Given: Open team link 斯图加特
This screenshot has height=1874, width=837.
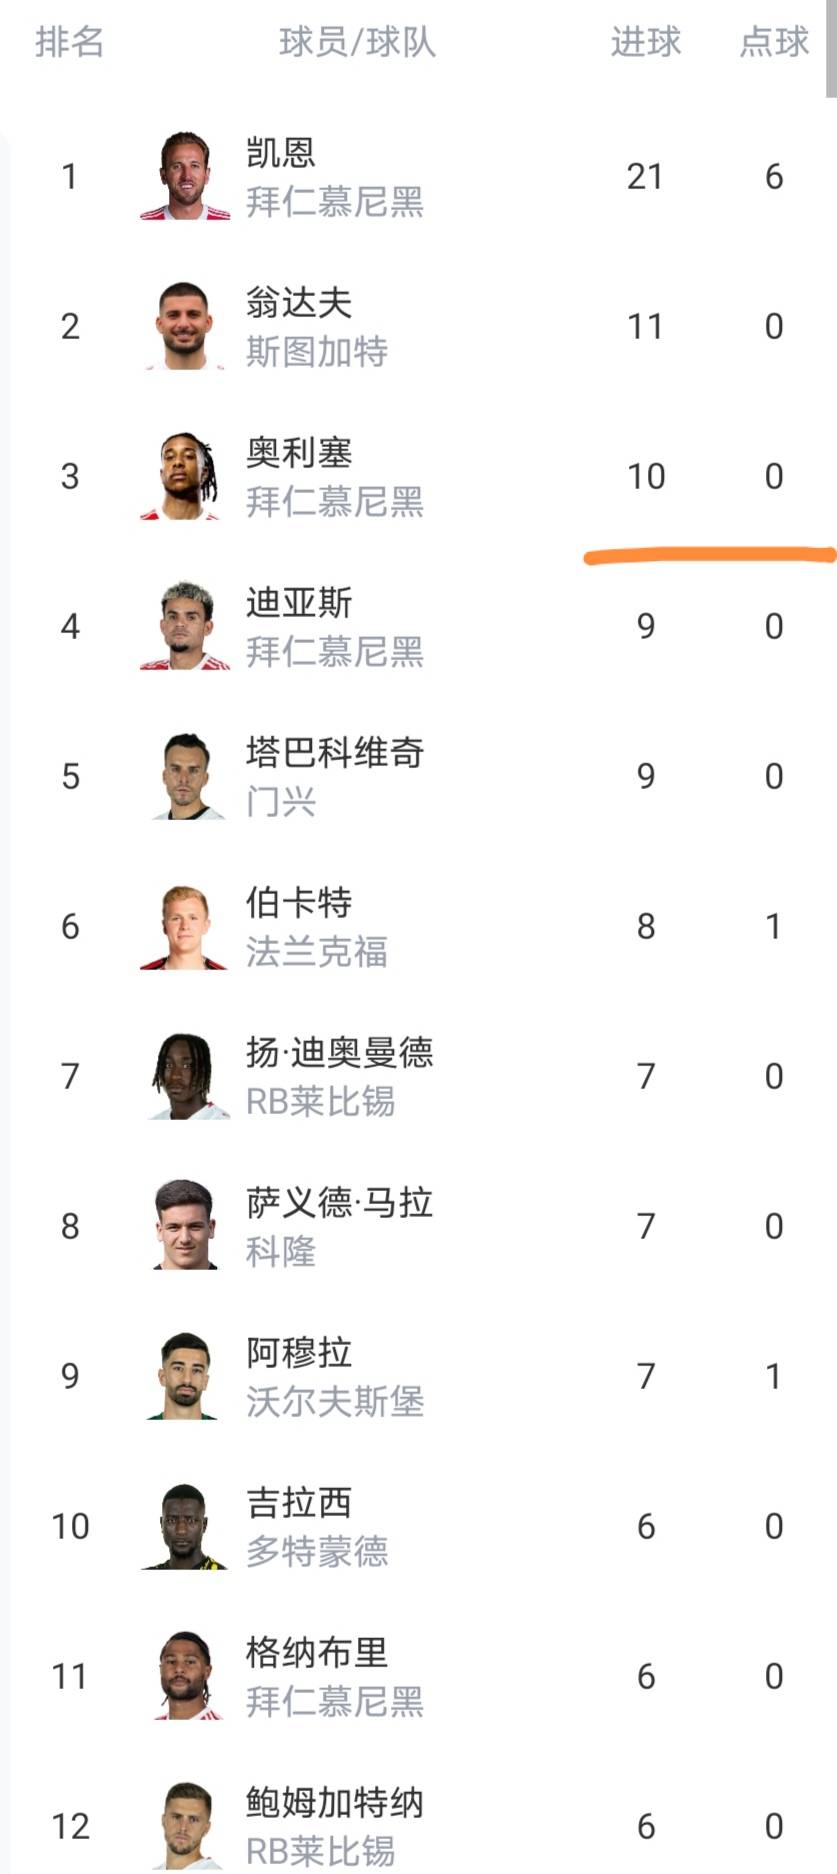Looking at the screenshot, I should click(317, 352).
